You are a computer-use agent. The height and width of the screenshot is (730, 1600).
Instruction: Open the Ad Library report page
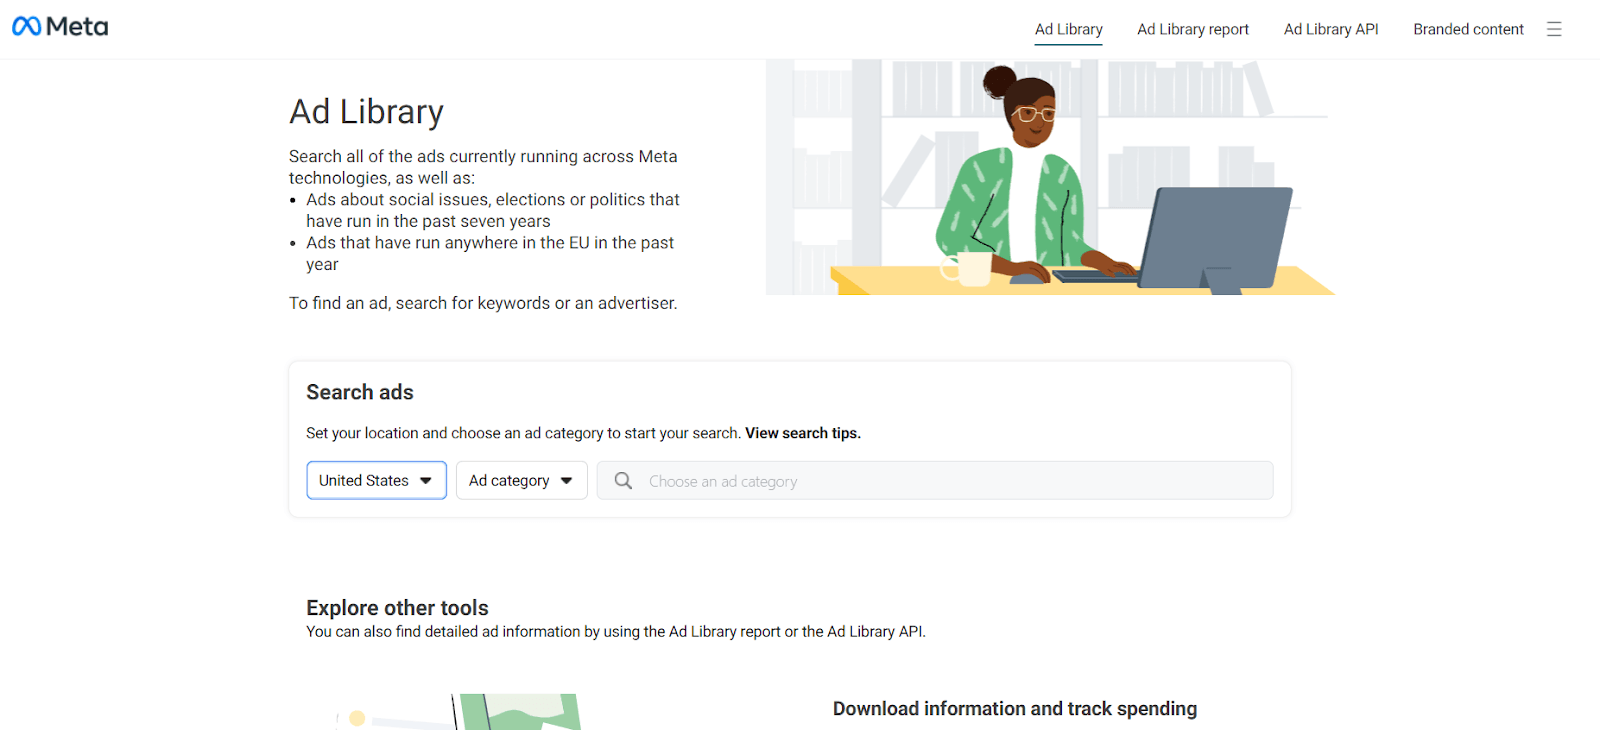point(1192,29)
